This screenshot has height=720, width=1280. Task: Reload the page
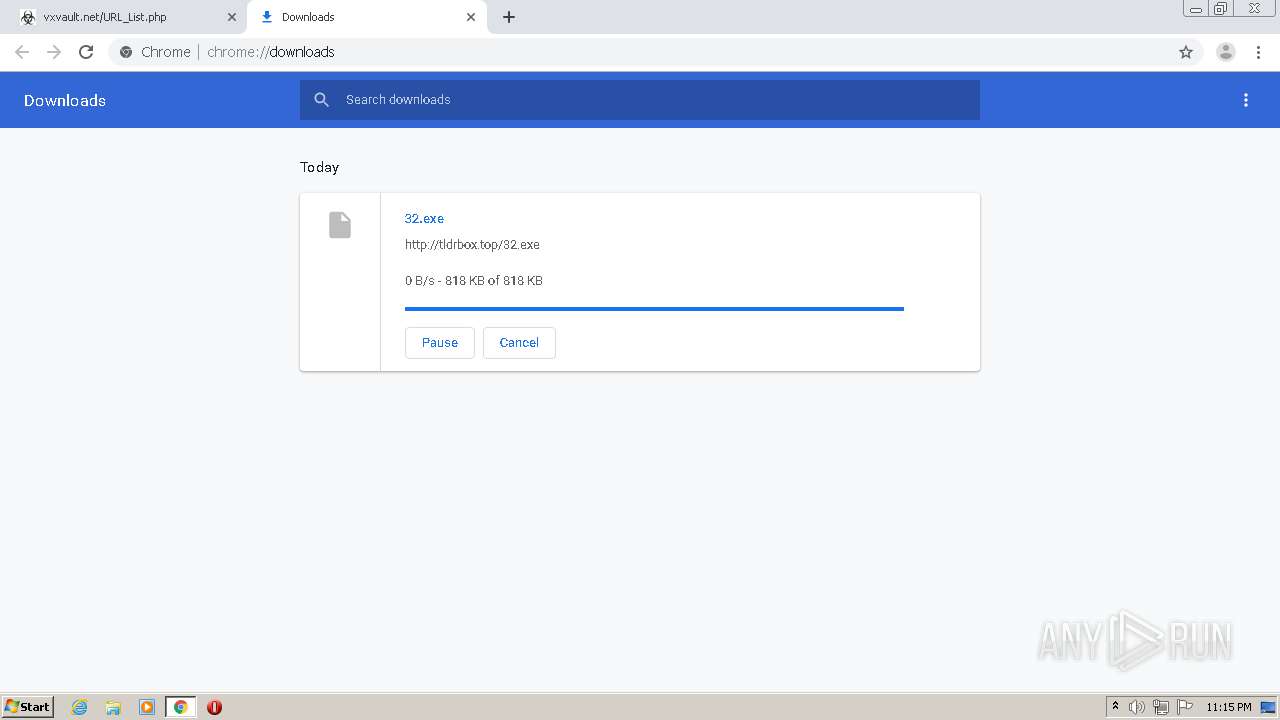(86, 52)
